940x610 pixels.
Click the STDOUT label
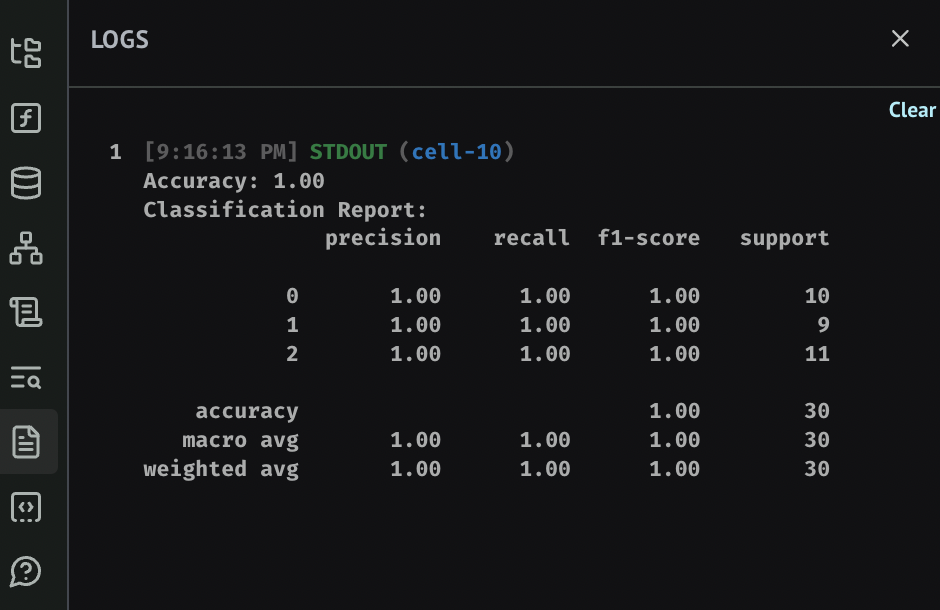[x=348, y=152]
